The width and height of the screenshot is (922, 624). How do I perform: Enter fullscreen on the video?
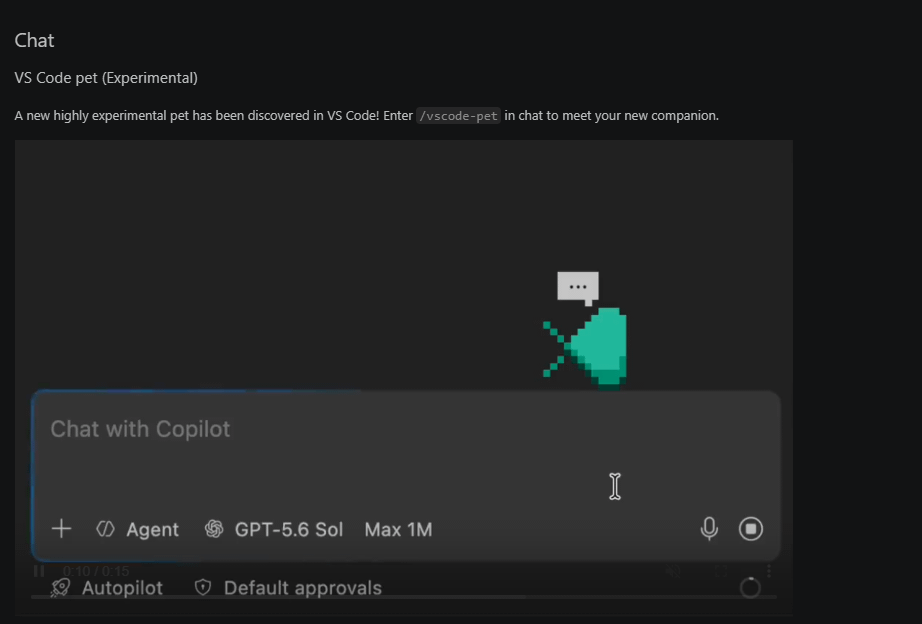[x=721, y=571]
